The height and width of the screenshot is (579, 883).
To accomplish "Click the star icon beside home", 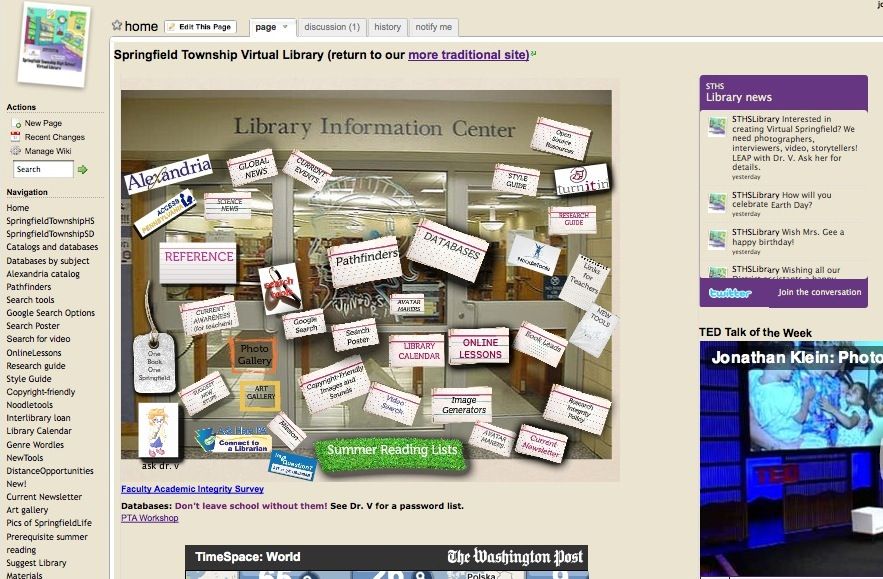I will coord(117,26).
